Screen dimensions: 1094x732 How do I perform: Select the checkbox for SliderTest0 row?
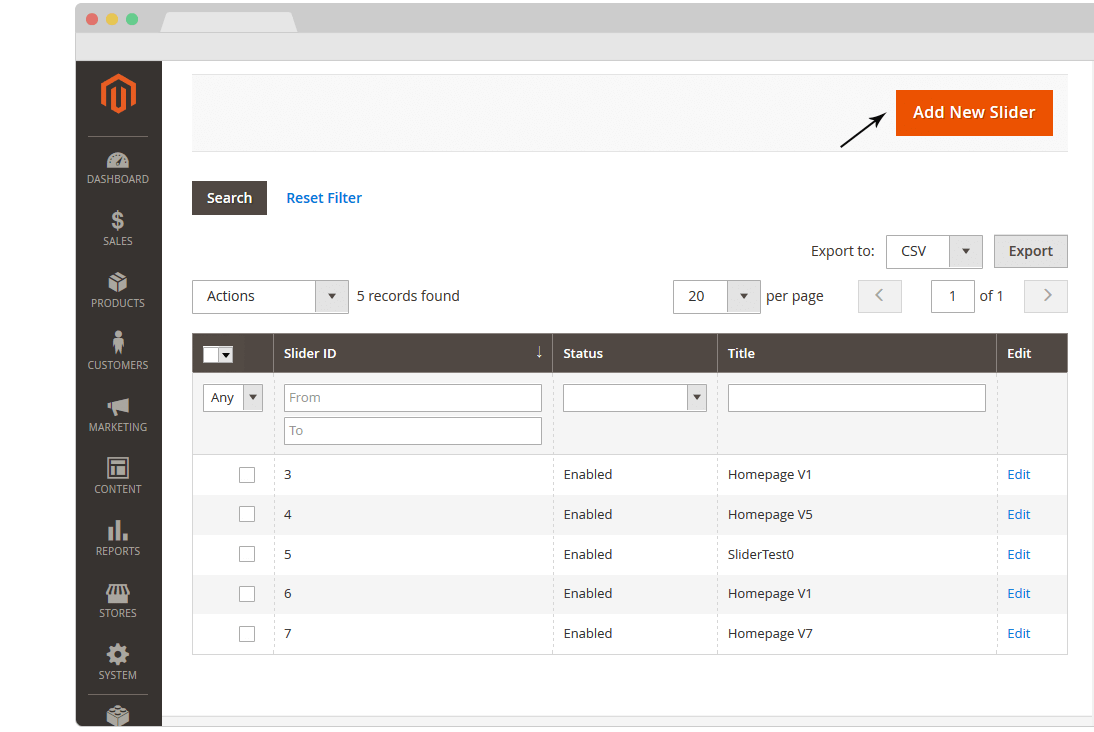point(247,554)
